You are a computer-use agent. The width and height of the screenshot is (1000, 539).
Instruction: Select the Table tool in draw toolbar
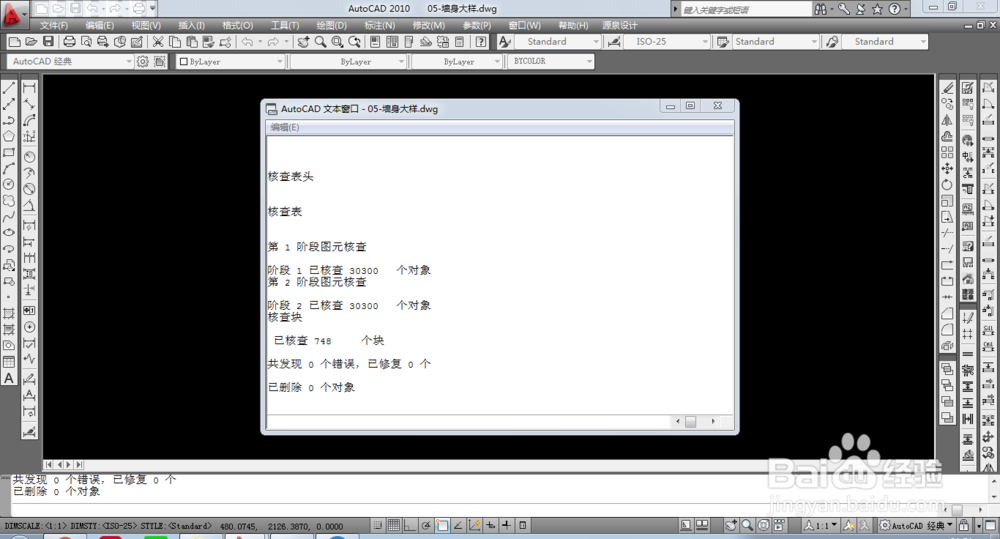pyautogui.click(x=9, y=362)
